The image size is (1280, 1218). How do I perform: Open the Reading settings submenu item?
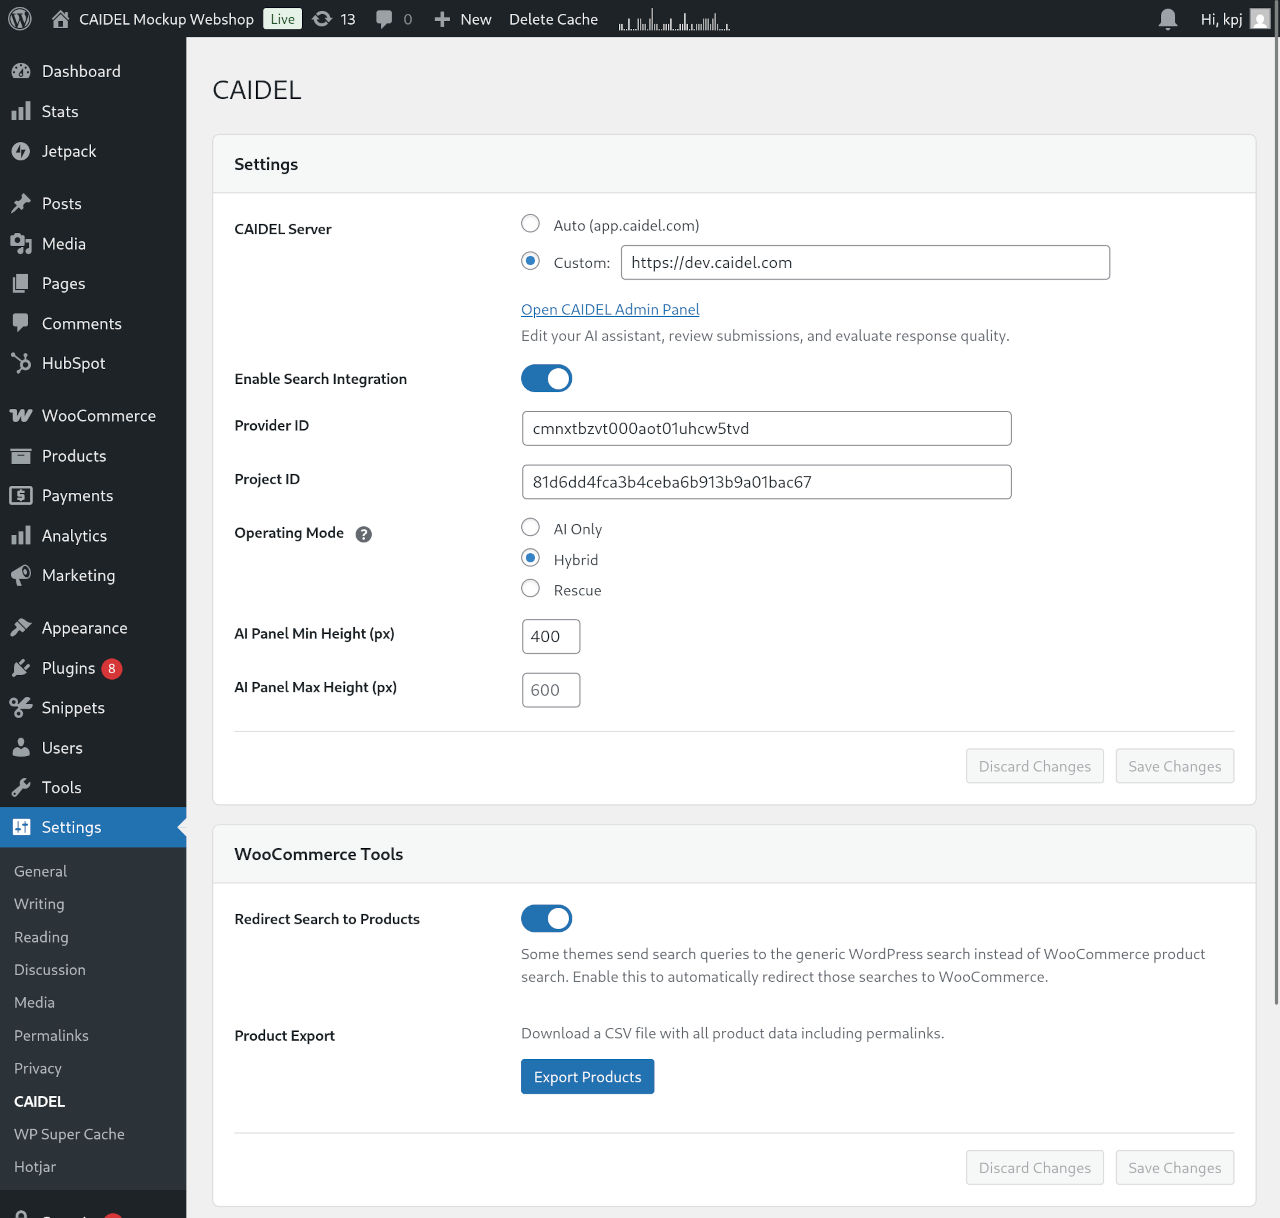click(41, 937)
